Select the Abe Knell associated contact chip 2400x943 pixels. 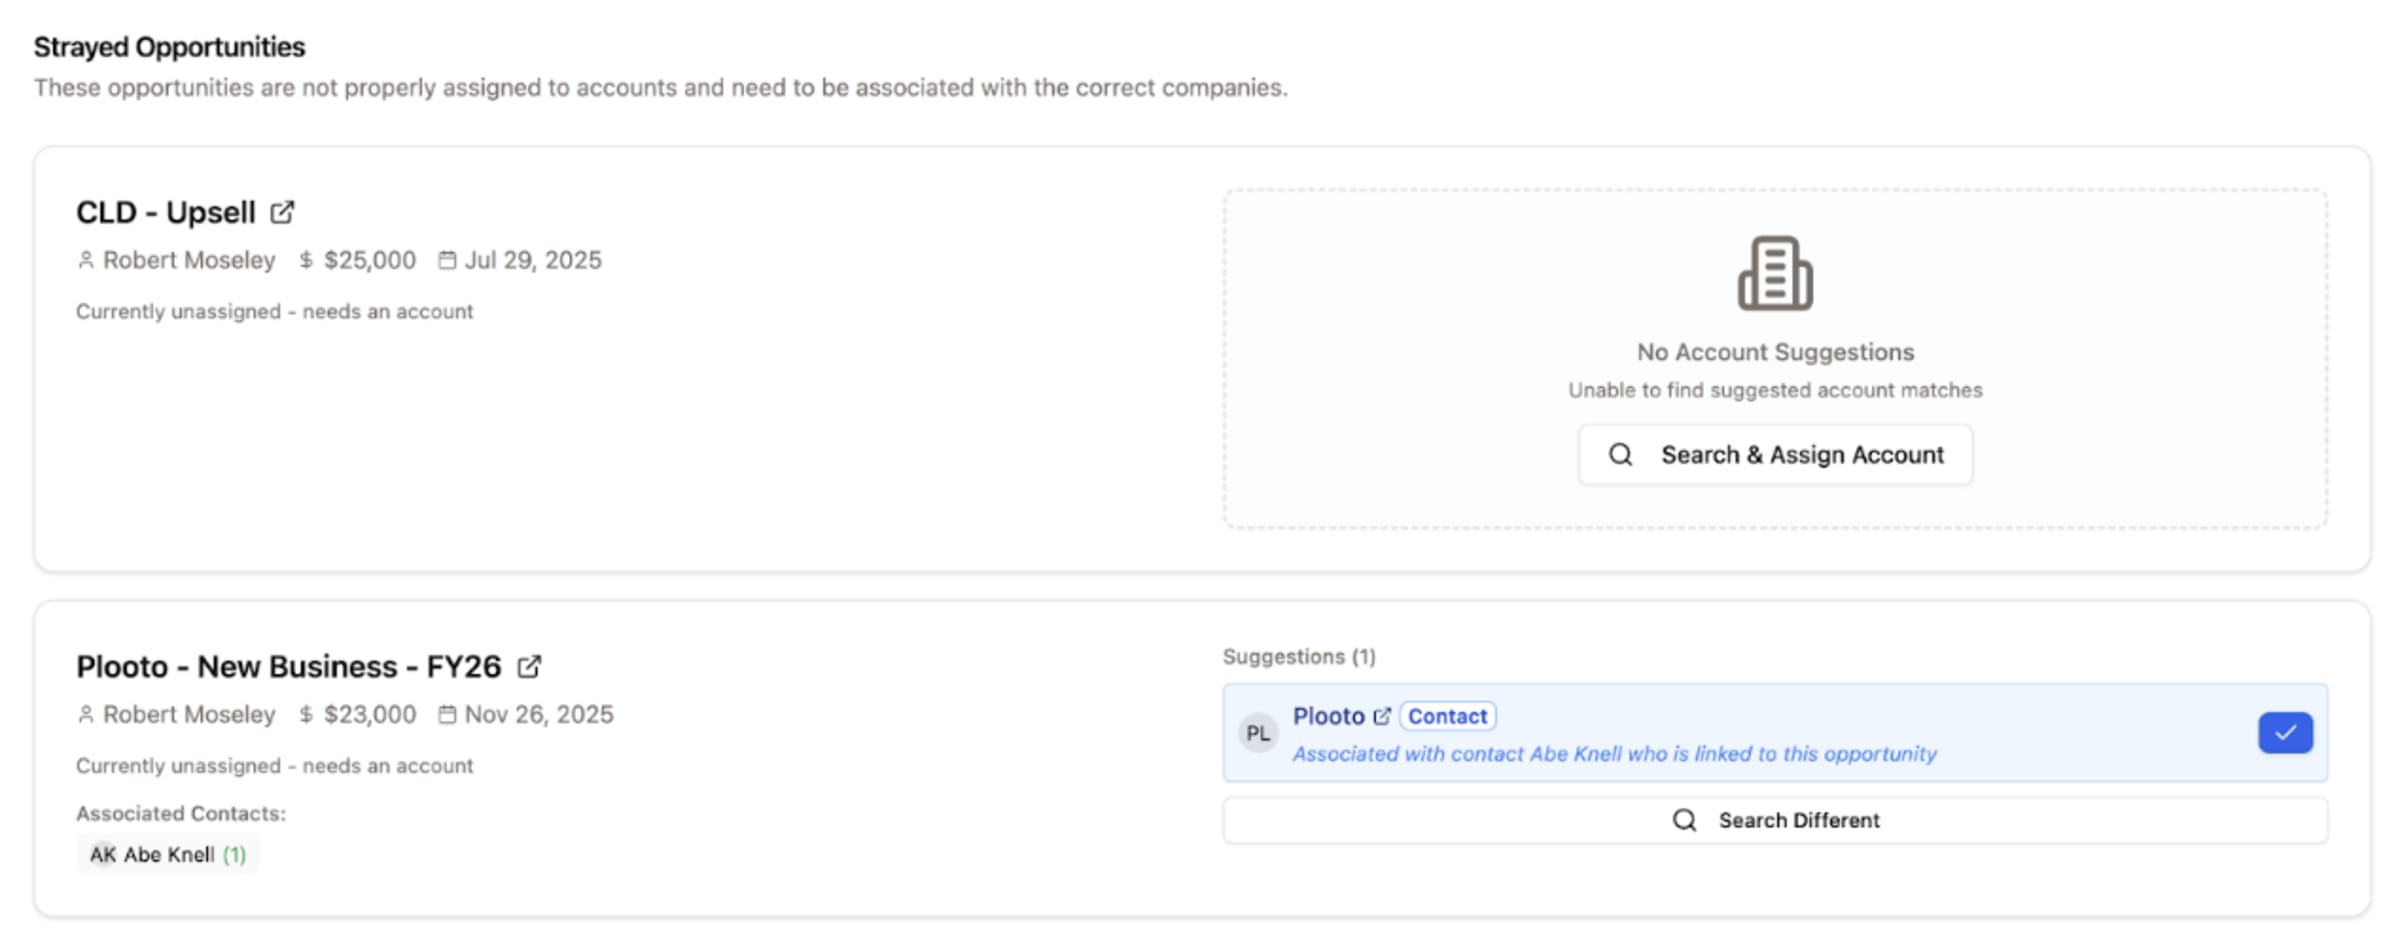pyautogui.click(x=168, y=854)
